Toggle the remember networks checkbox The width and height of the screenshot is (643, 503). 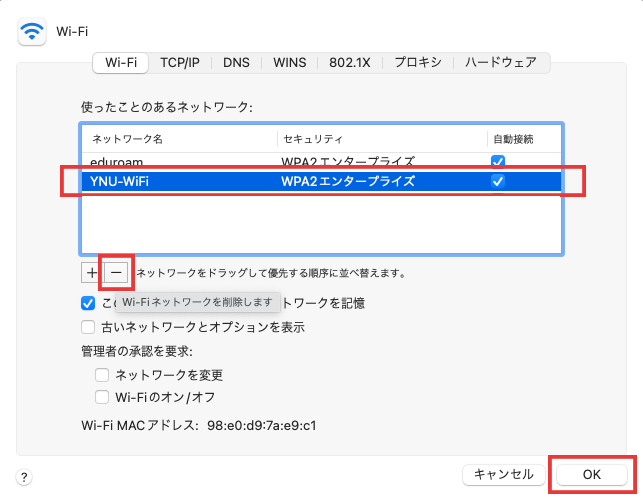[89, 303]
